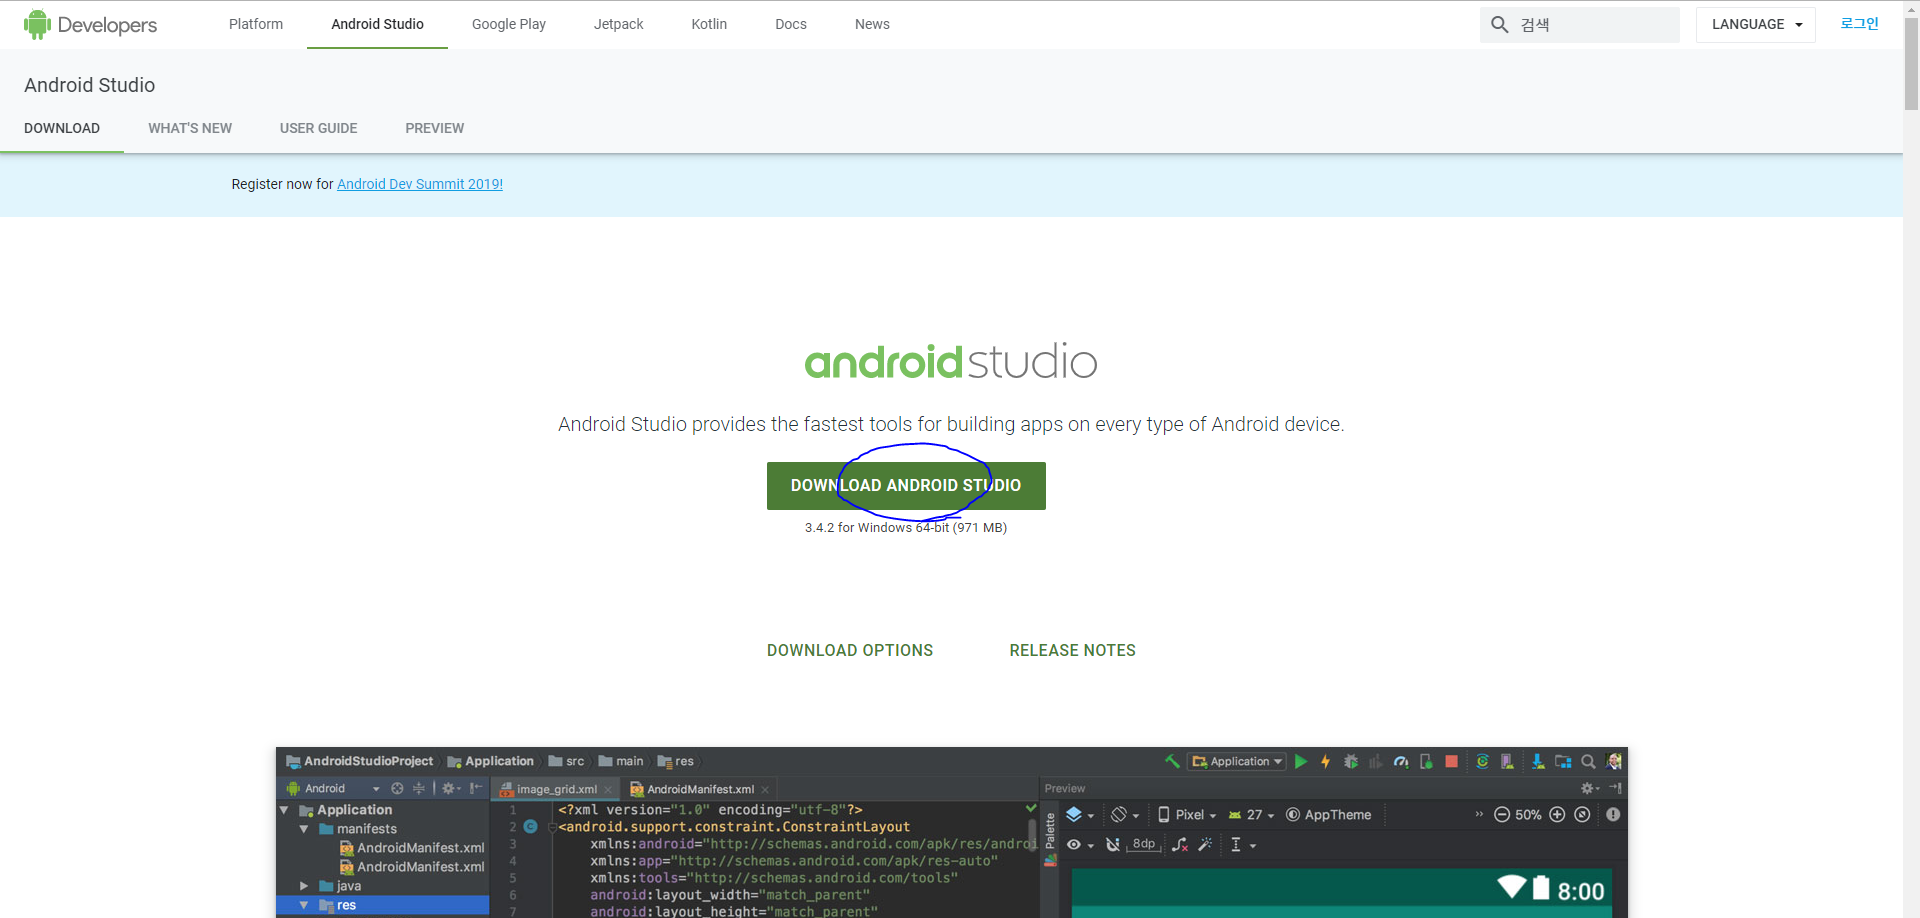Open the News tab

pos(872,24)
